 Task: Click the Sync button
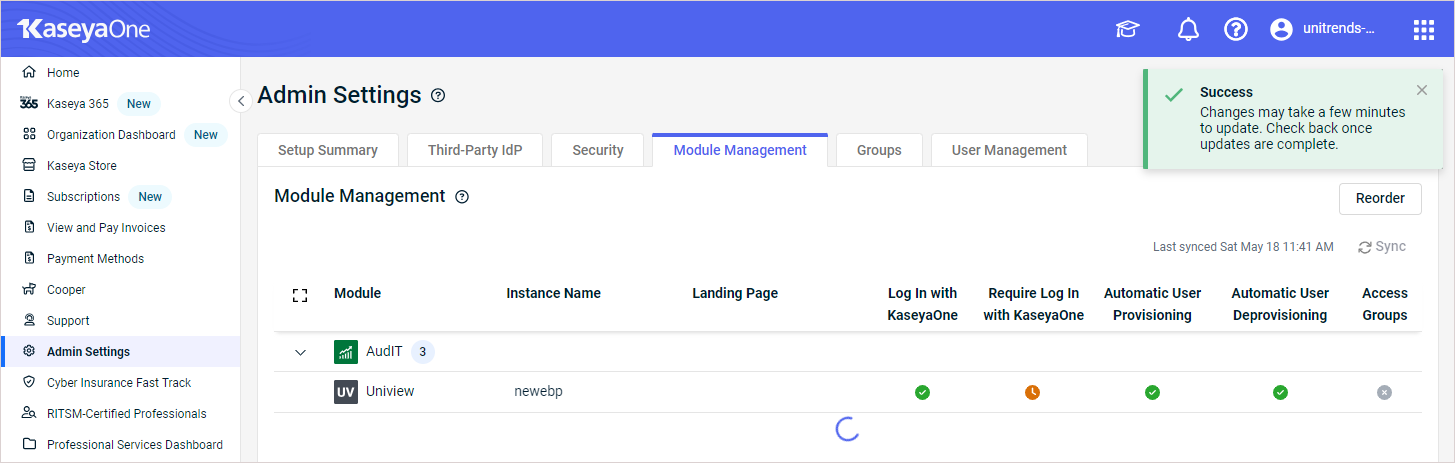[1382, 247]
